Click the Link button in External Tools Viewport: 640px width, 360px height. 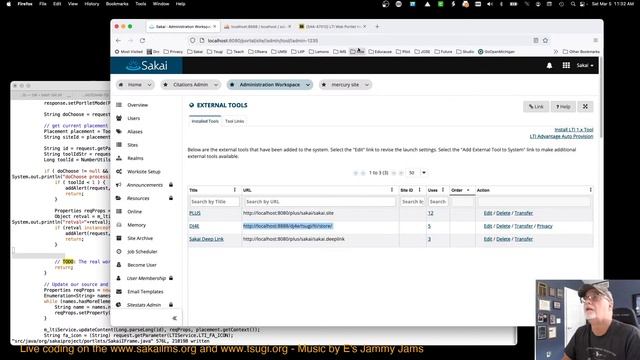[x=536, y=107]
